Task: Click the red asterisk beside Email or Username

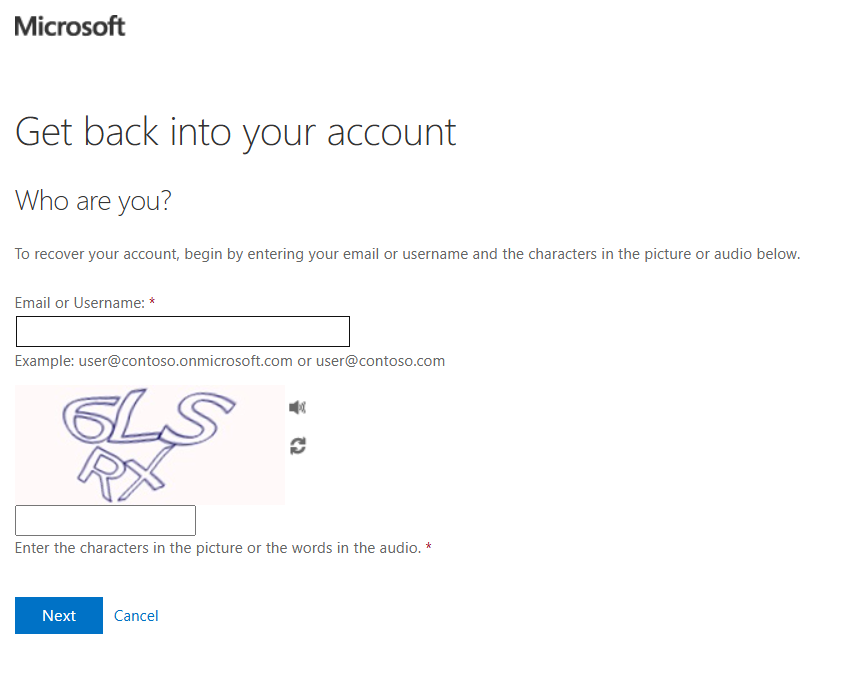Action: (x=152, y=302)
